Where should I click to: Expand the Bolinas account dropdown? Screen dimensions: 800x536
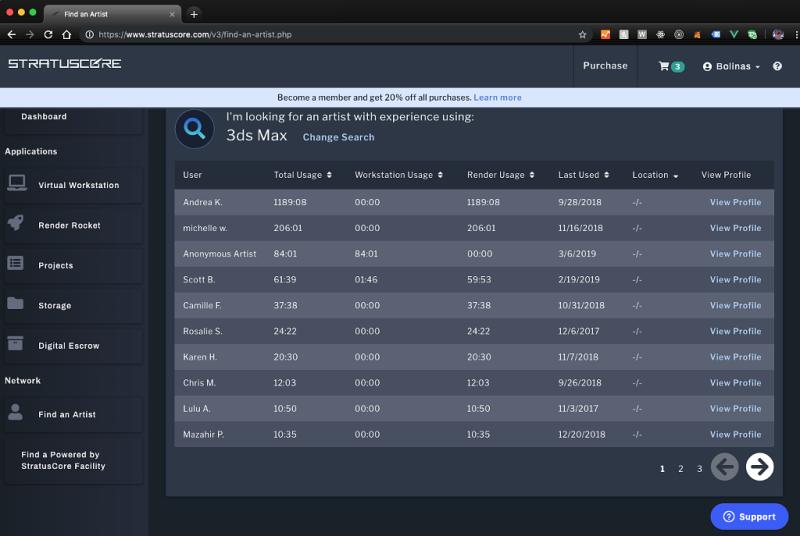[x=731, y=66]
